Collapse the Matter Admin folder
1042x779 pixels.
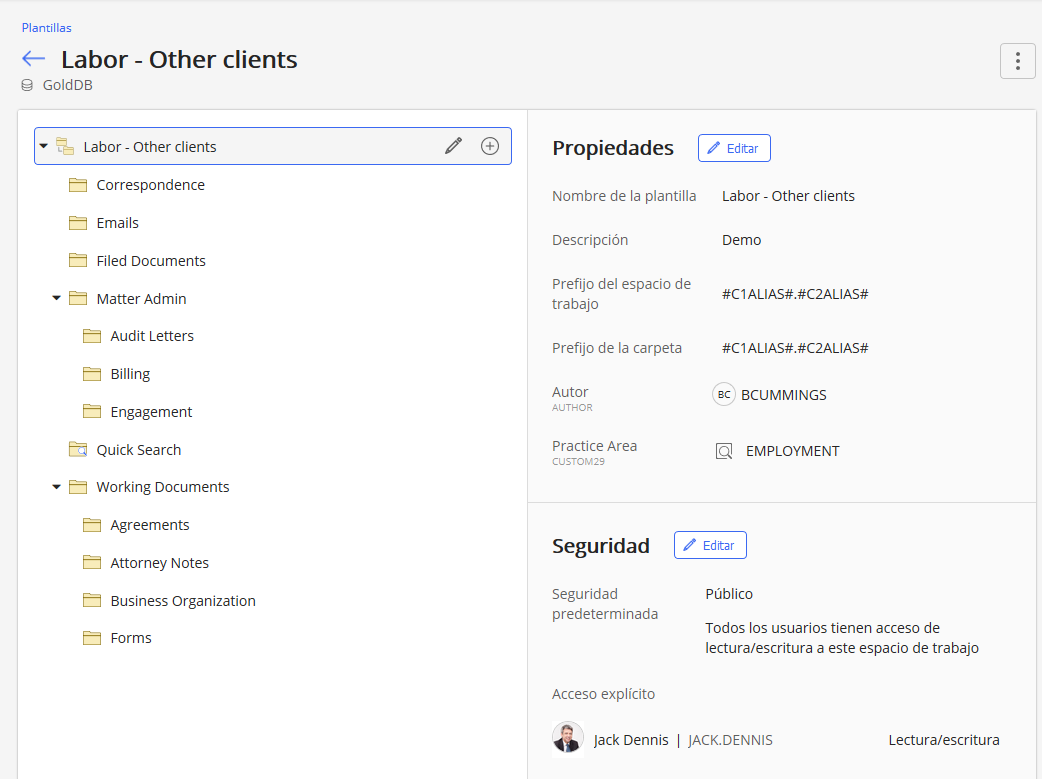[x=57, y=298]
